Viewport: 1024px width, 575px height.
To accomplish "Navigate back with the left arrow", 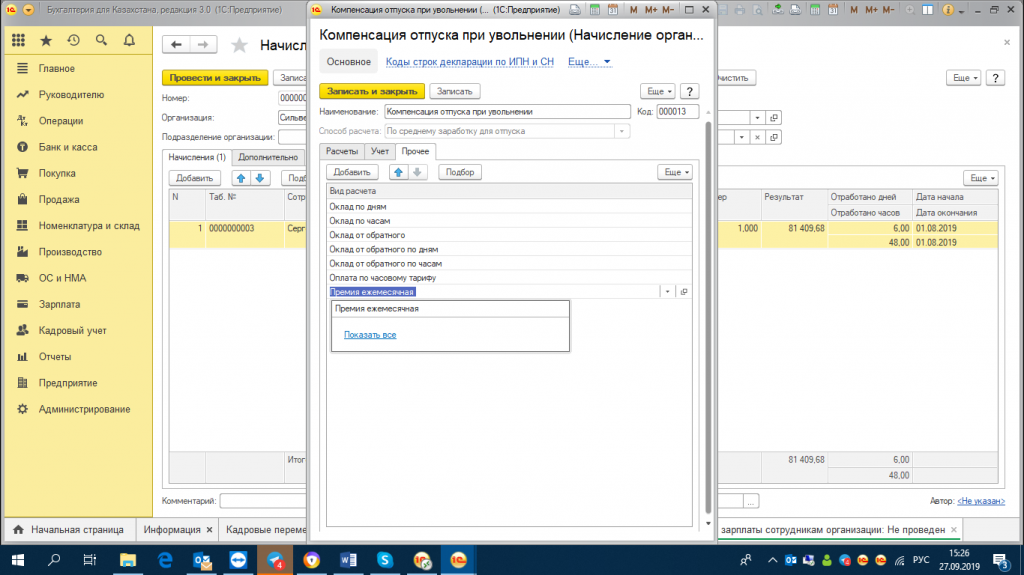I will [176, 44].
